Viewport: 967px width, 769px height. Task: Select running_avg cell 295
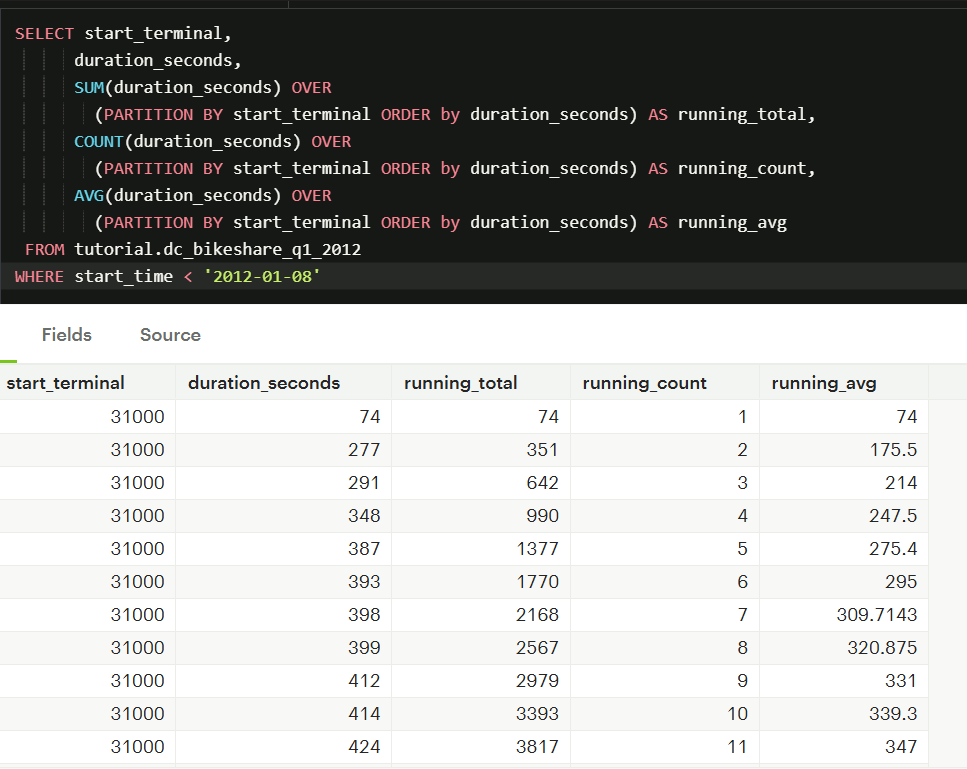point(844,582)
